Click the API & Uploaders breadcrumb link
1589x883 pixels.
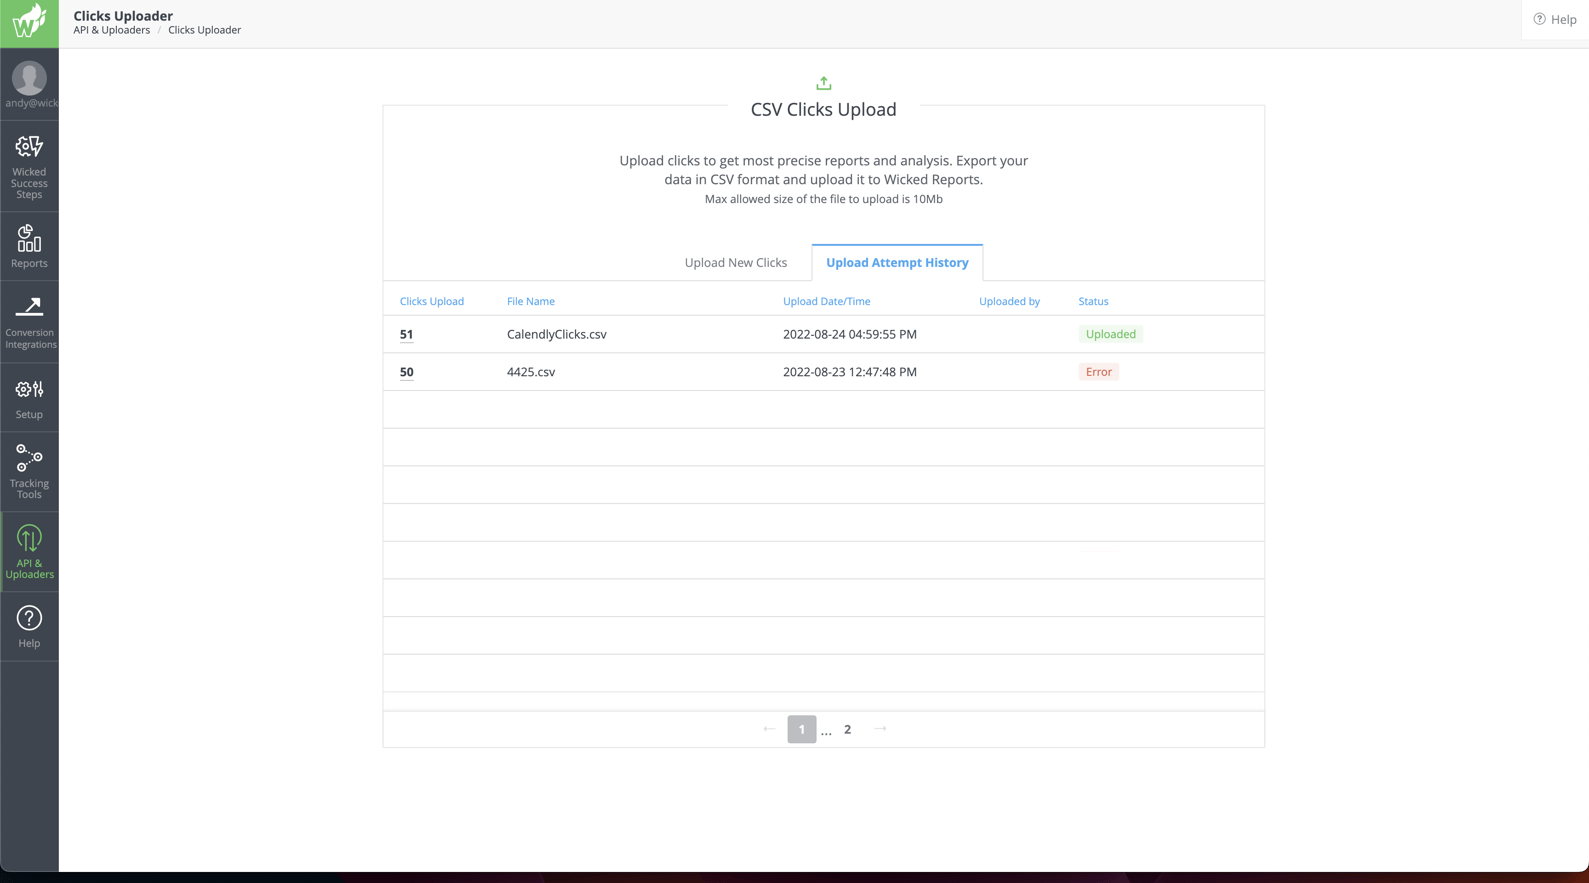[112, 30]
